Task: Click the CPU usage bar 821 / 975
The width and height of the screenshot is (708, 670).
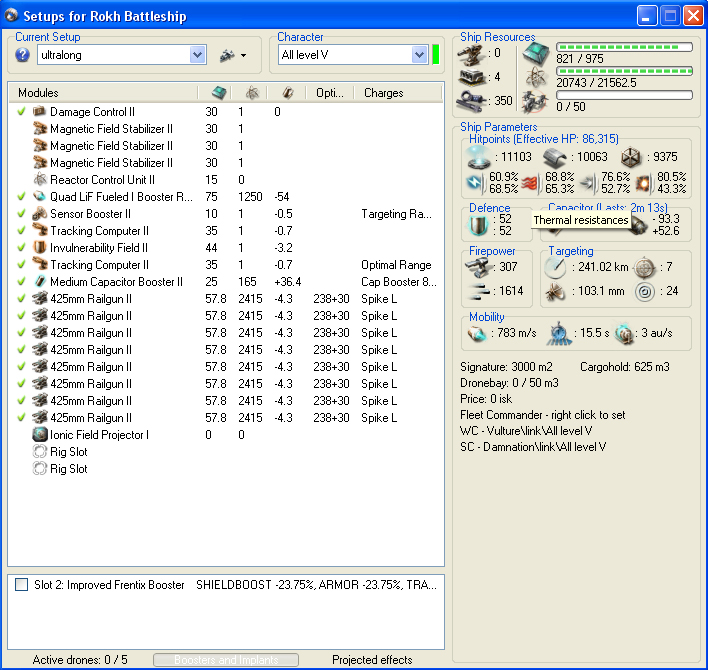Action: (624, 47)
